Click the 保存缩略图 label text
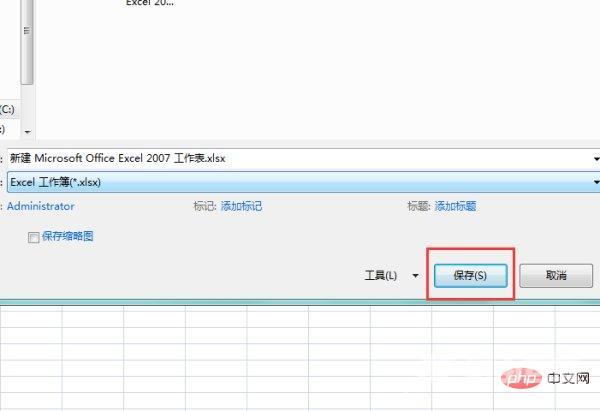Screen dimensions: 600x411 click(x=68, y=237)
